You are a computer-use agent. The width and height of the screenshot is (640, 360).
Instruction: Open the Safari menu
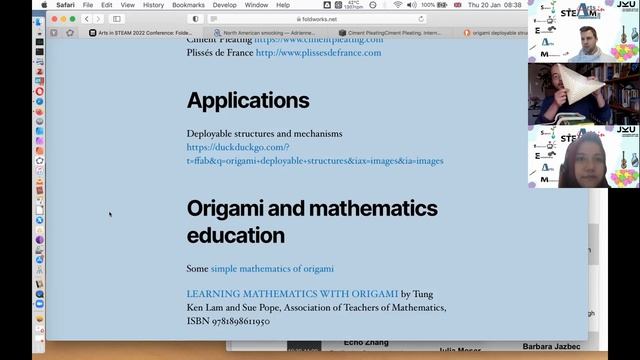point(65,5)
